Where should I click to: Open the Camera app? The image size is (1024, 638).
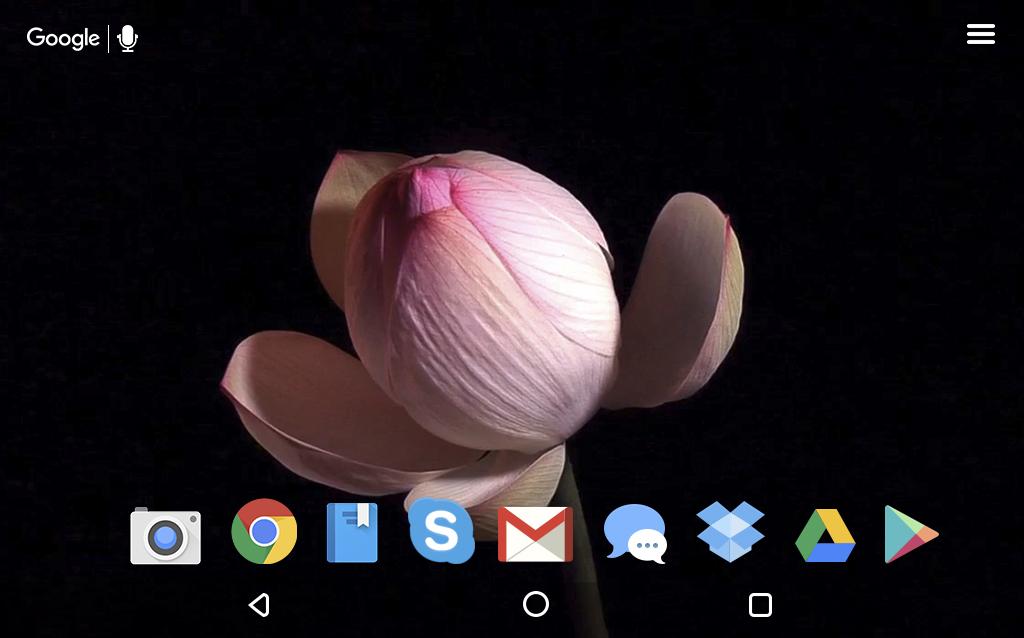pos(166,535)
